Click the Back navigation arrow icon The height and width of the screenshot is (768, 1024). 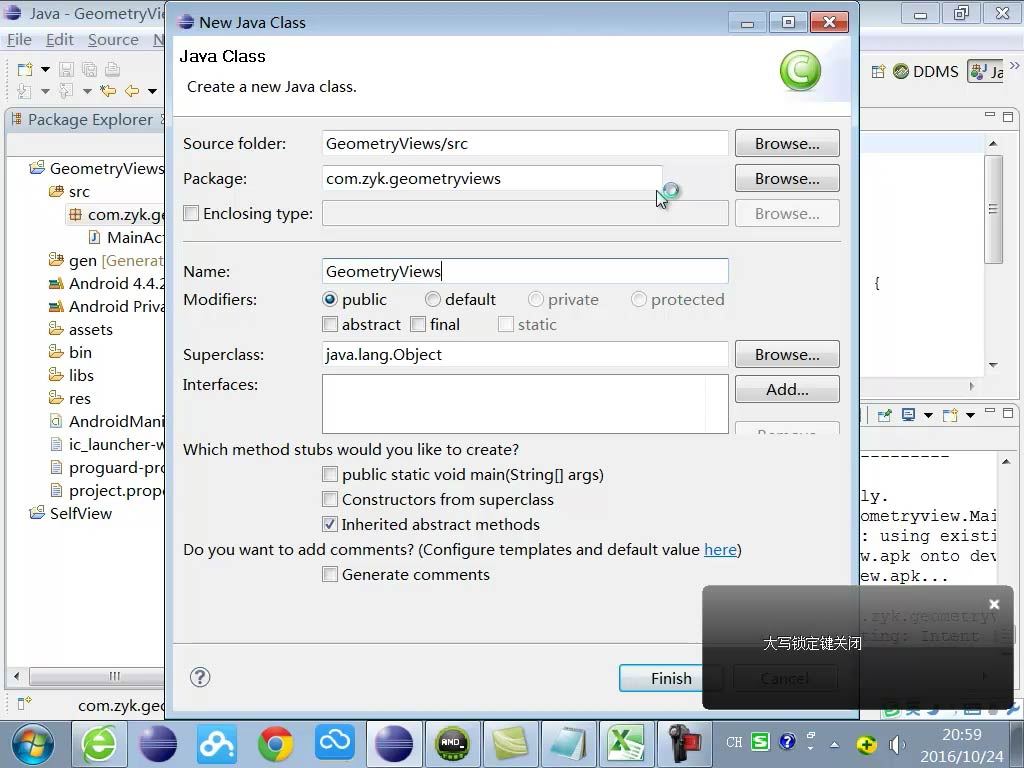click(x=132, y=91)
